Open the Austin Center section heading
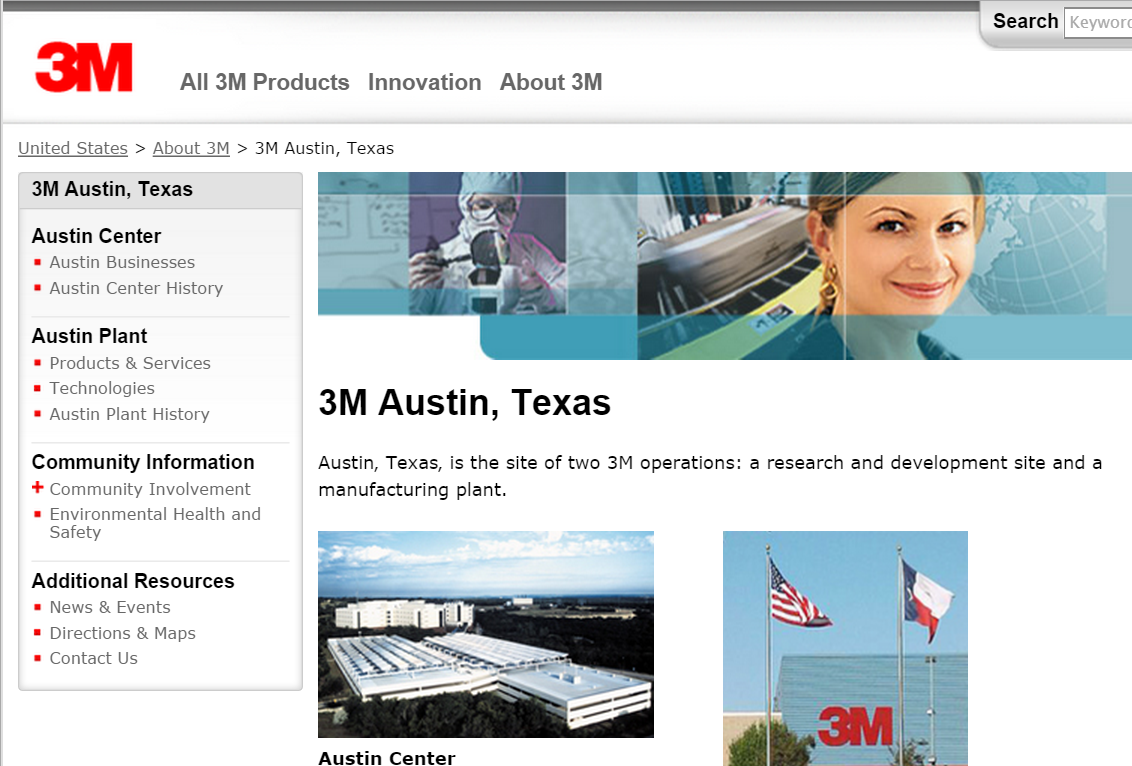 pyautogui.click(x=96, y=236)
